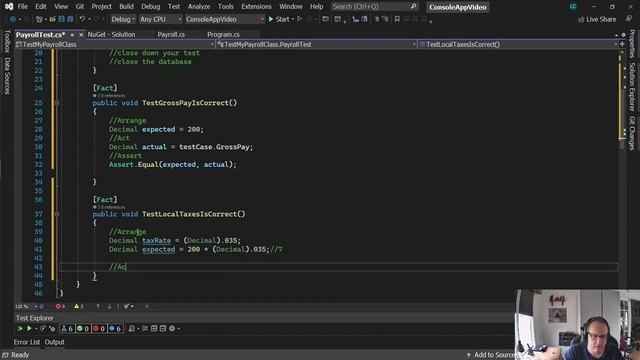This screenshot has width=640, height=360.
Task: Toggle the not run tests filter showing 6
Action: [115, 328]
